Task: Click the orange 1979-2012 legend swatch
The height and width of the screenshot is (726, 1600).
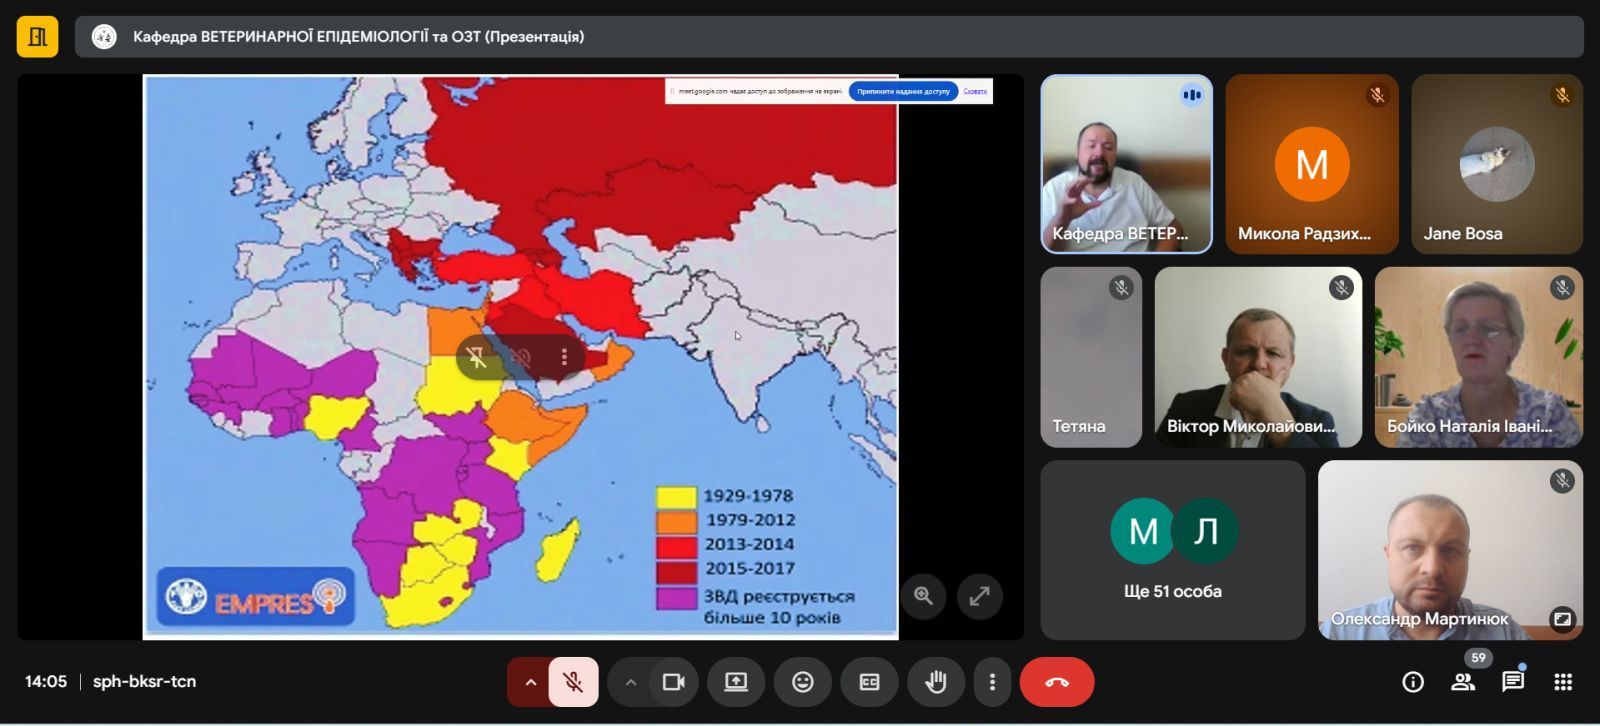Action: 676,521
